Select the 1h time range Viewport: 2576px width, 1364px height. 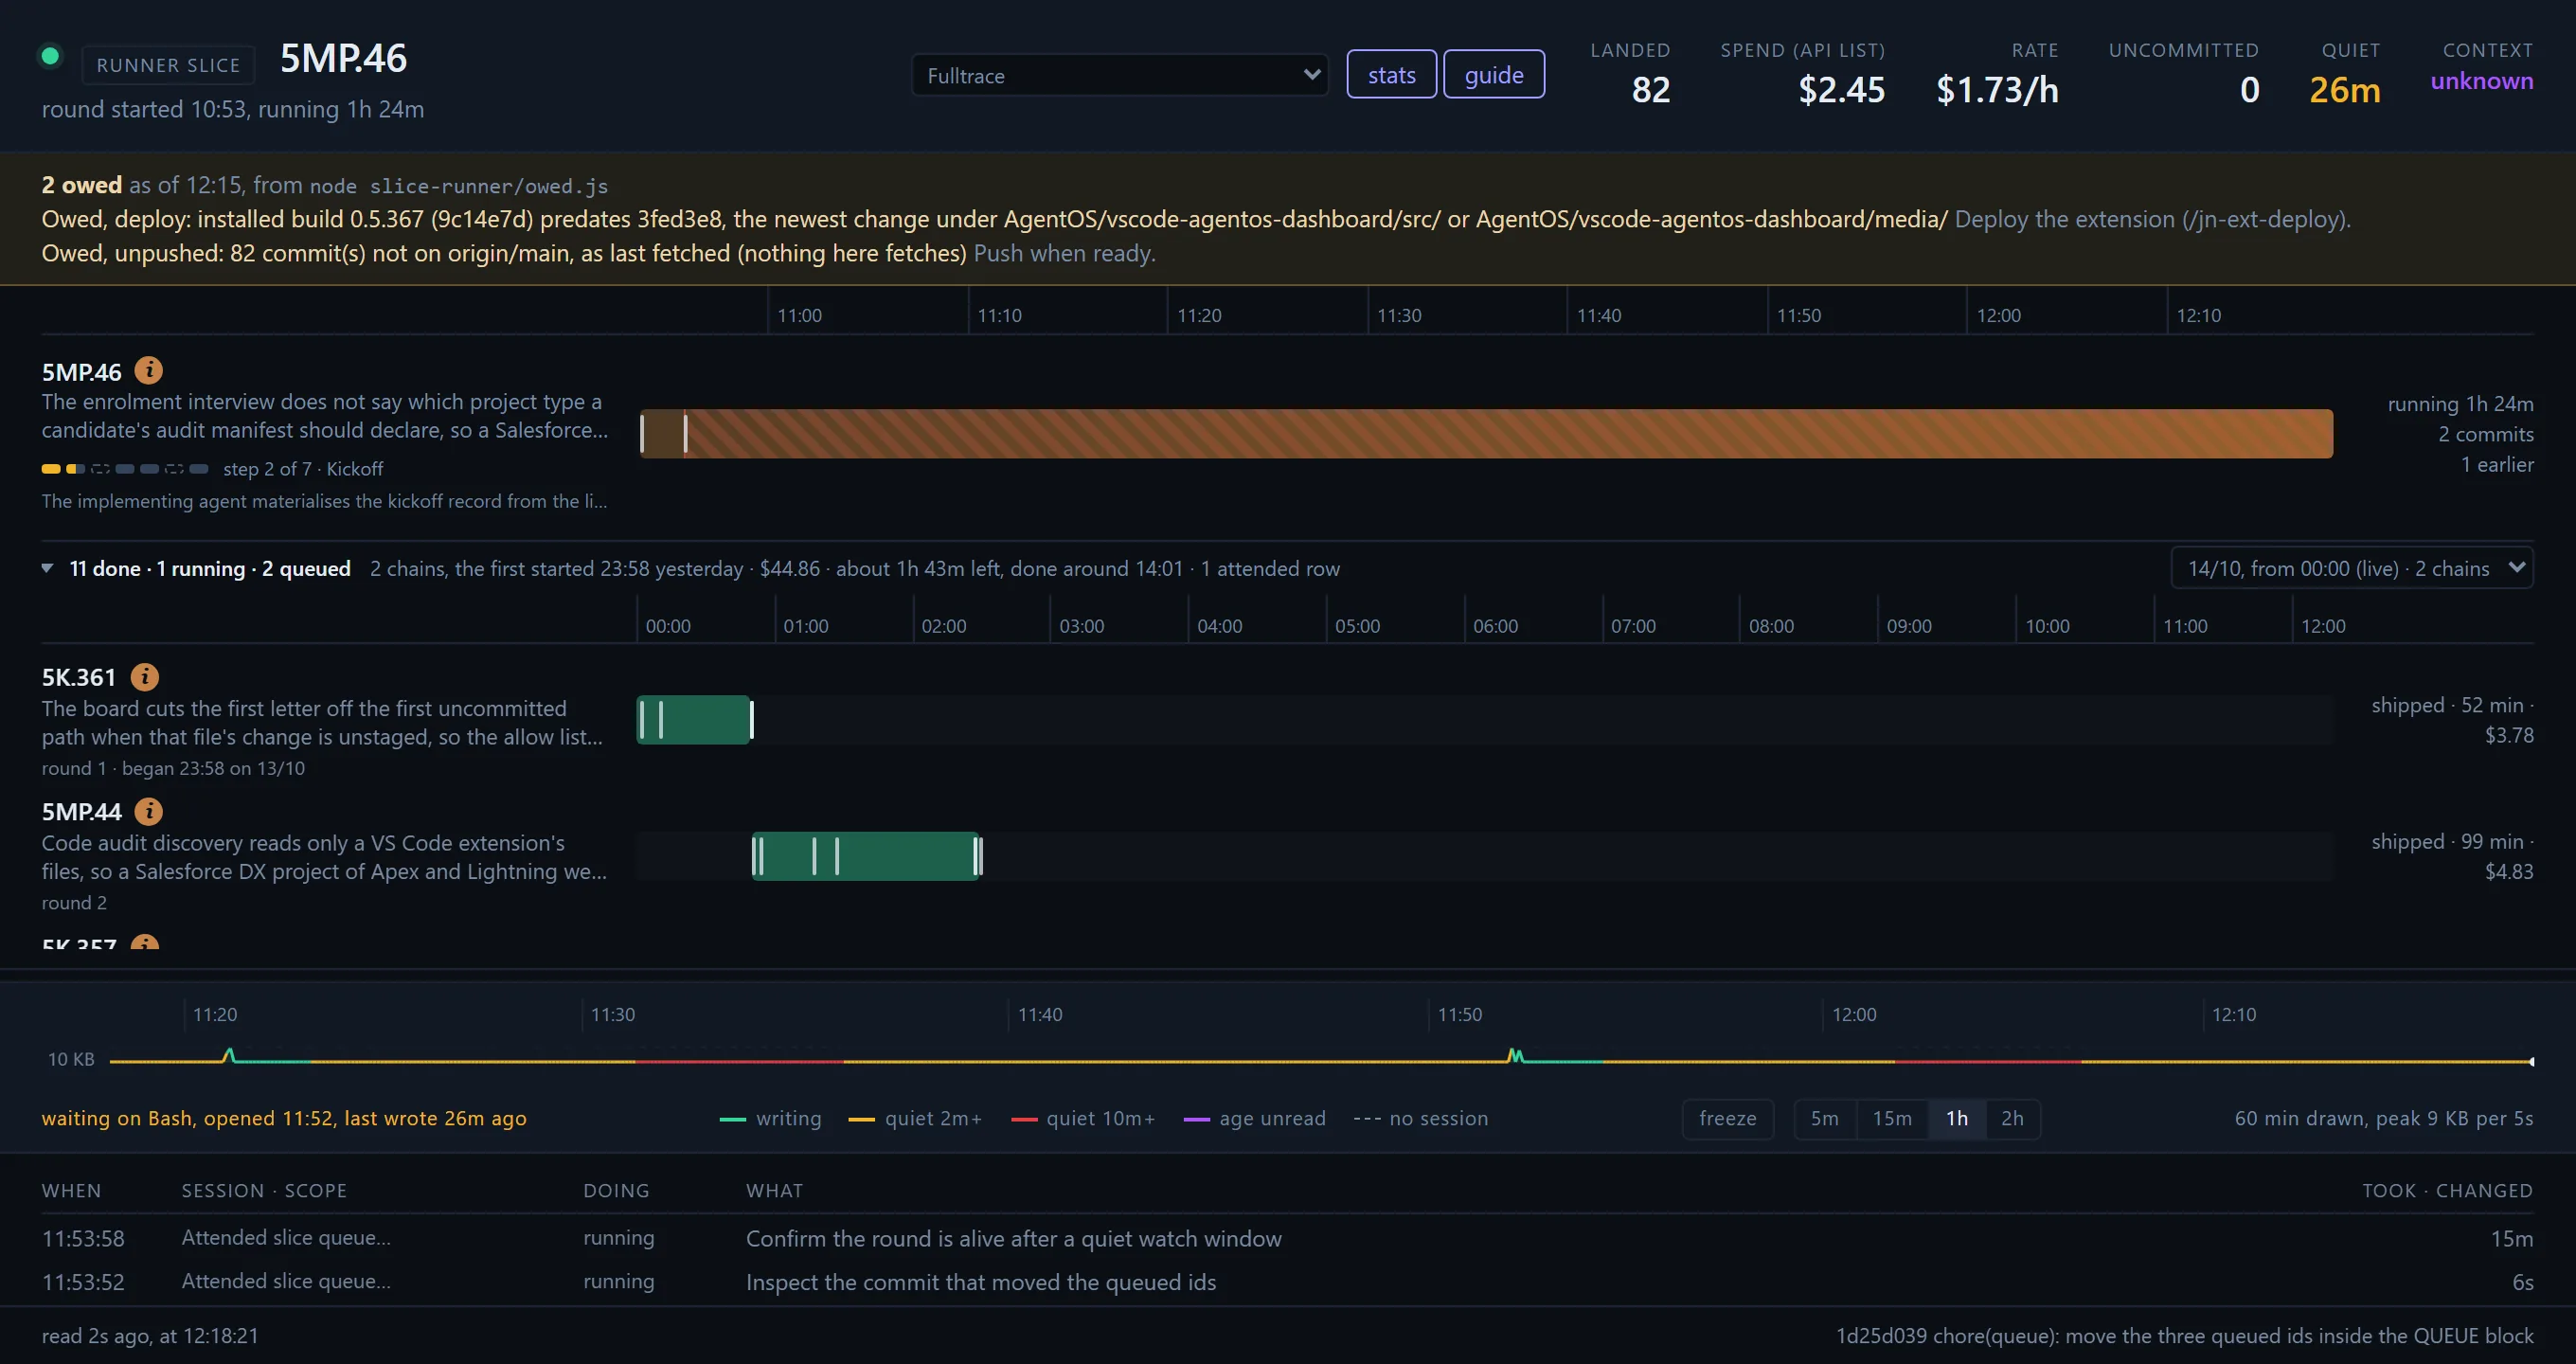tap(1957, 1118)
